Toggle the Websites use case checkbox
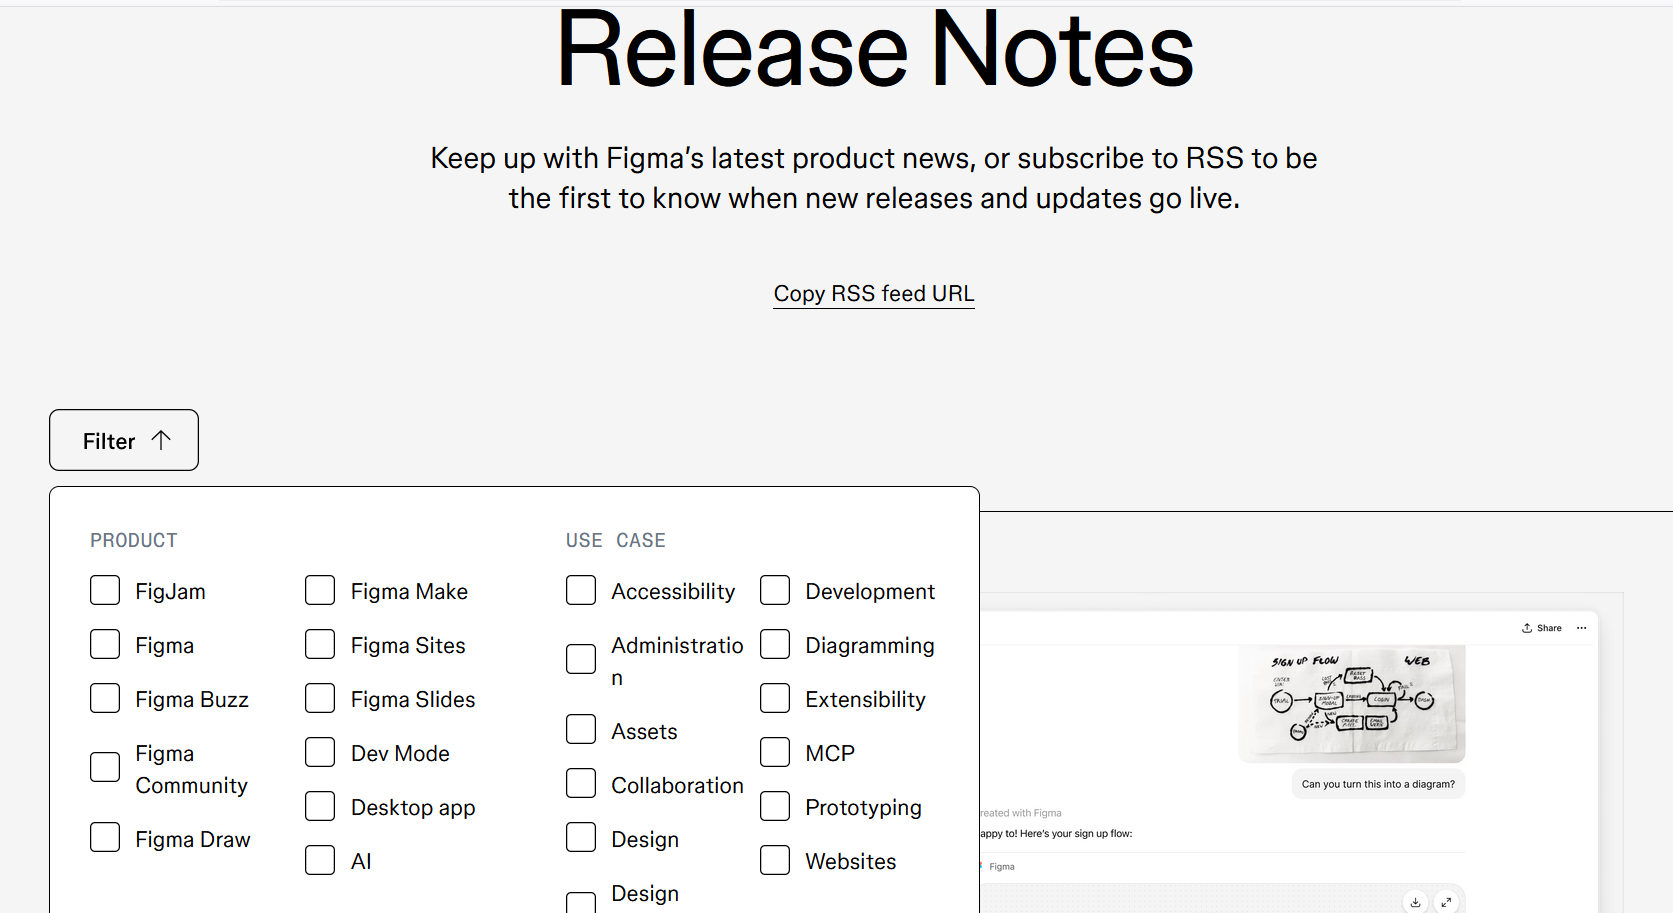Screen dimensions: 1673x913 (775, 860)
